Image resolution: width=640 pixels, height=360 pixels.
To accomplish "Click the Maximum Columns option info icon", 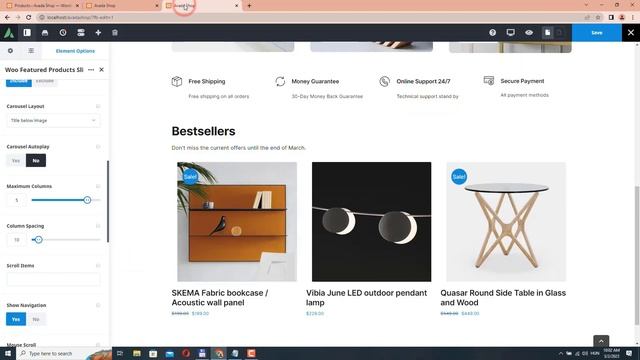I will pyautogui.click(x=98, y=186).
